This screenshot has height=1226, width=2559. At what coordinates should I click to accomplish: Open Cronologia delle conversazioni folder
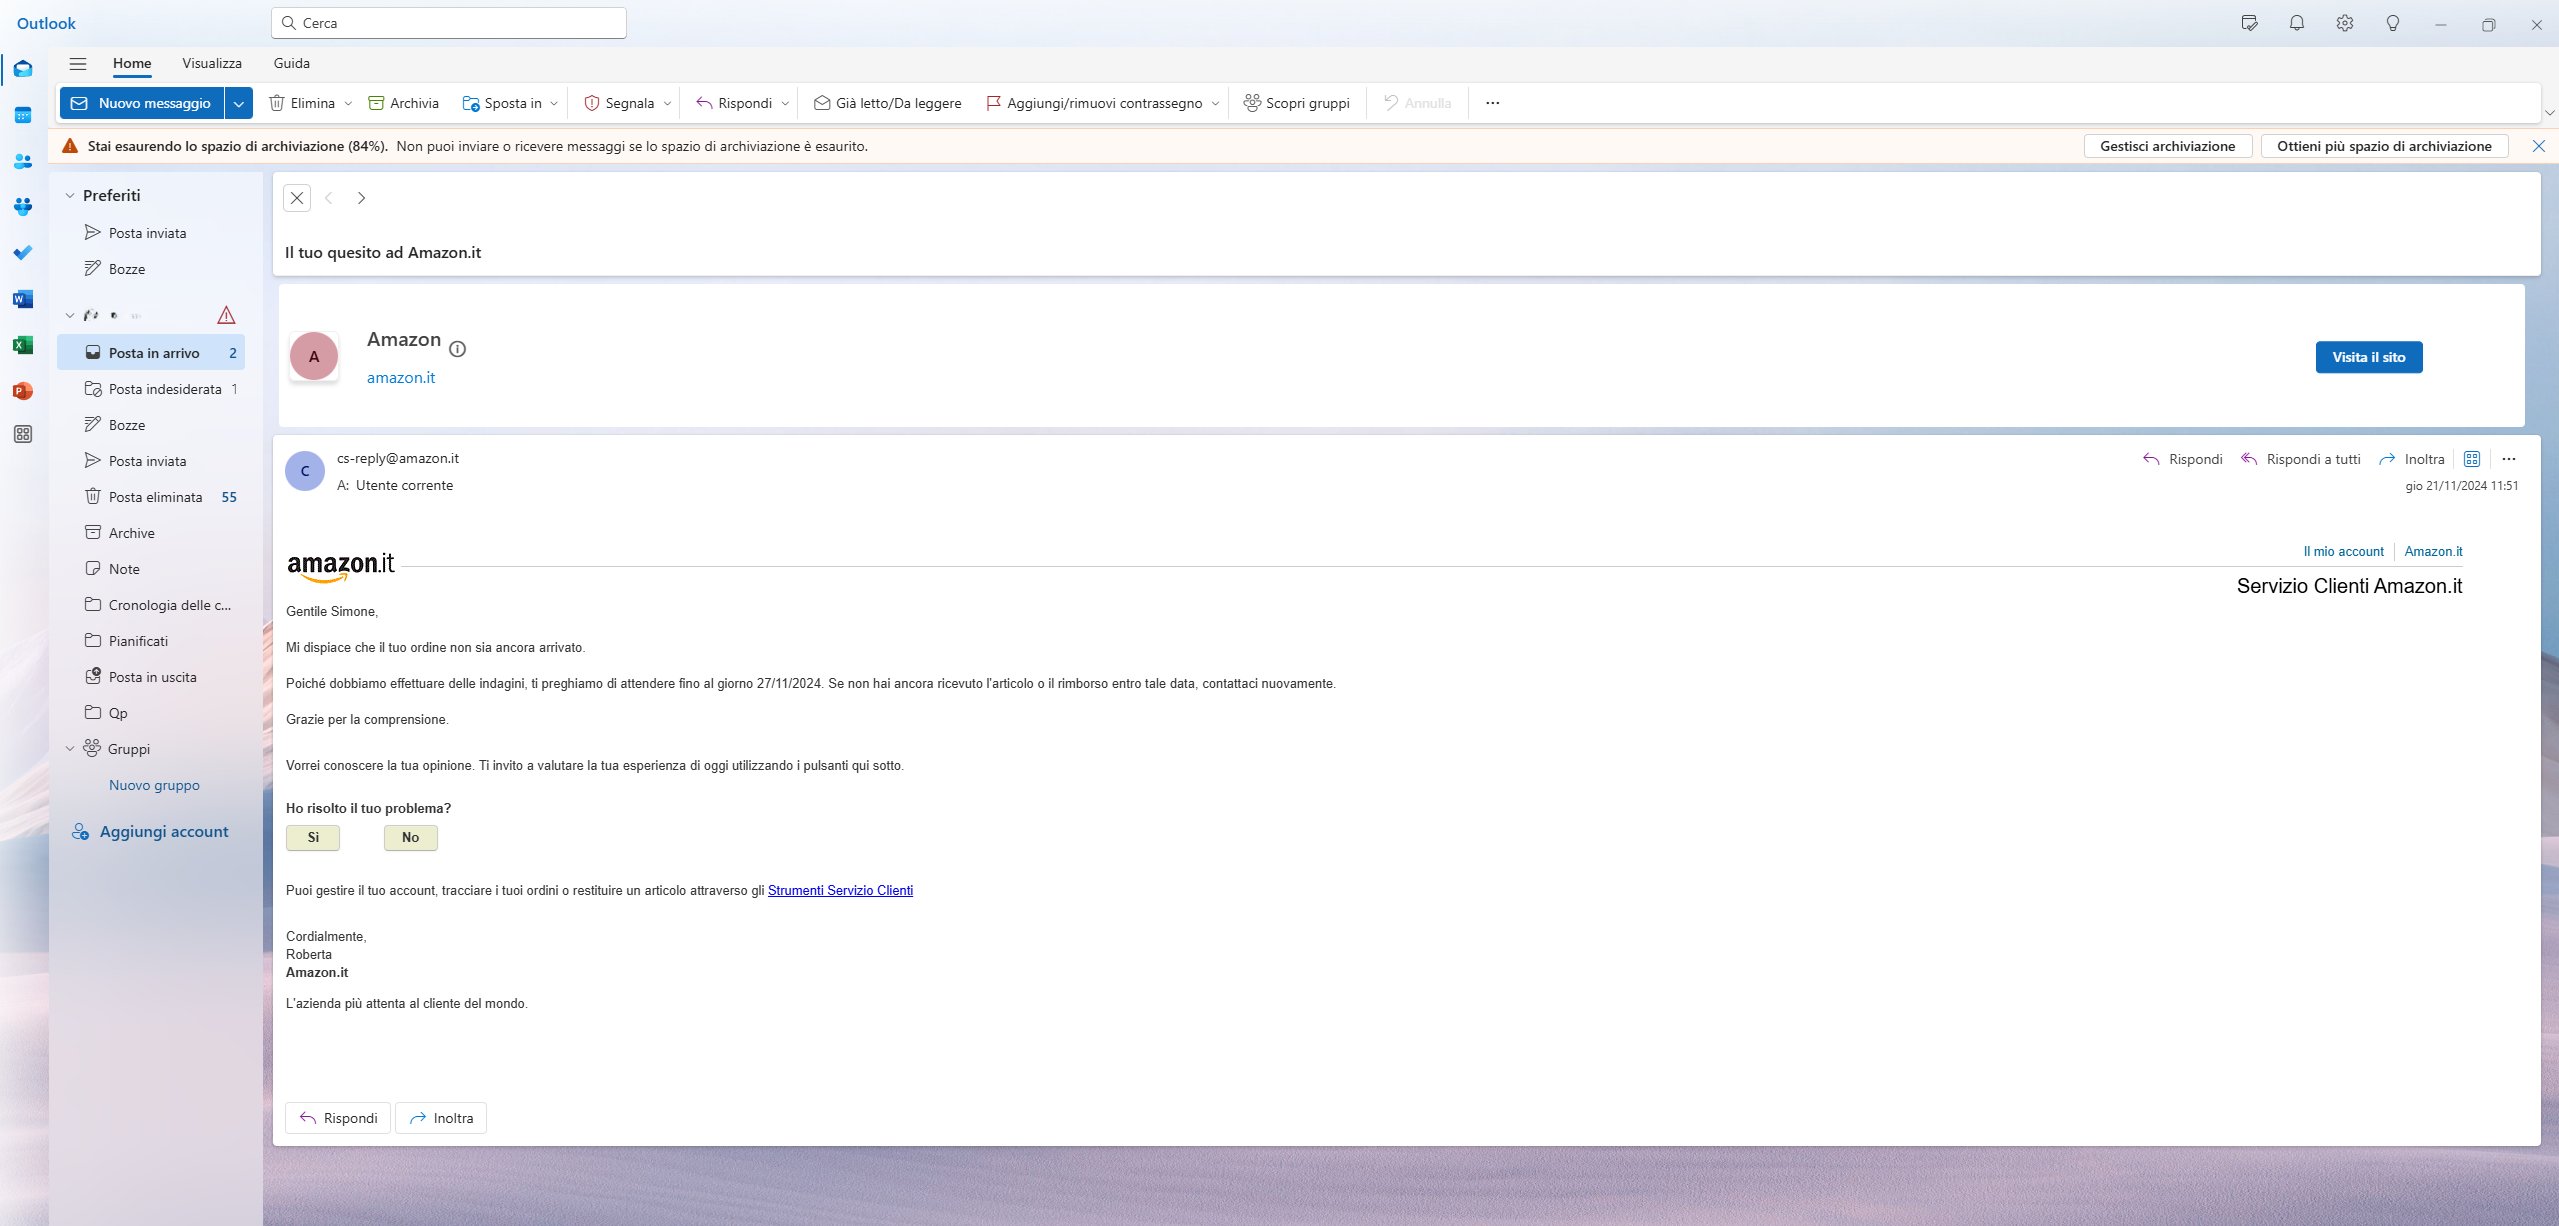(x=151, y=605)
